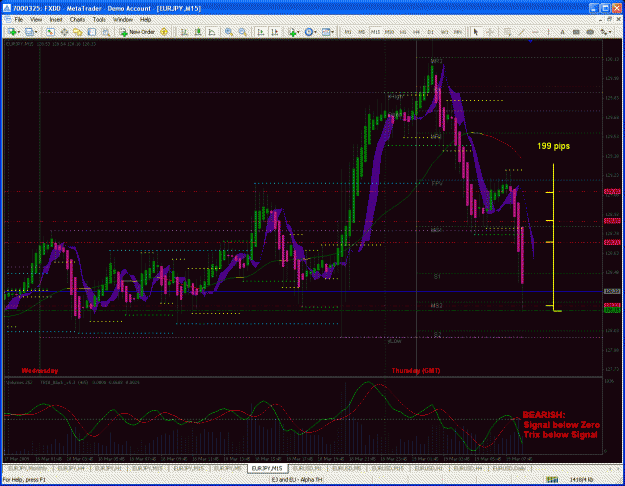The height and width of the screenshot is (486, 625).
Task: Open the Tools menu
Action: (99, 20)
